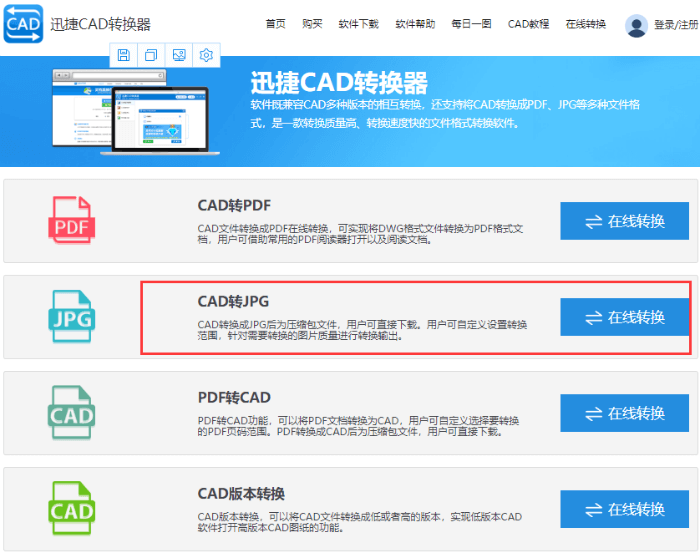Viewport: 700px width, 557px height.
Task: Click the save icon in floating toolbar
Action: [124, 55]
